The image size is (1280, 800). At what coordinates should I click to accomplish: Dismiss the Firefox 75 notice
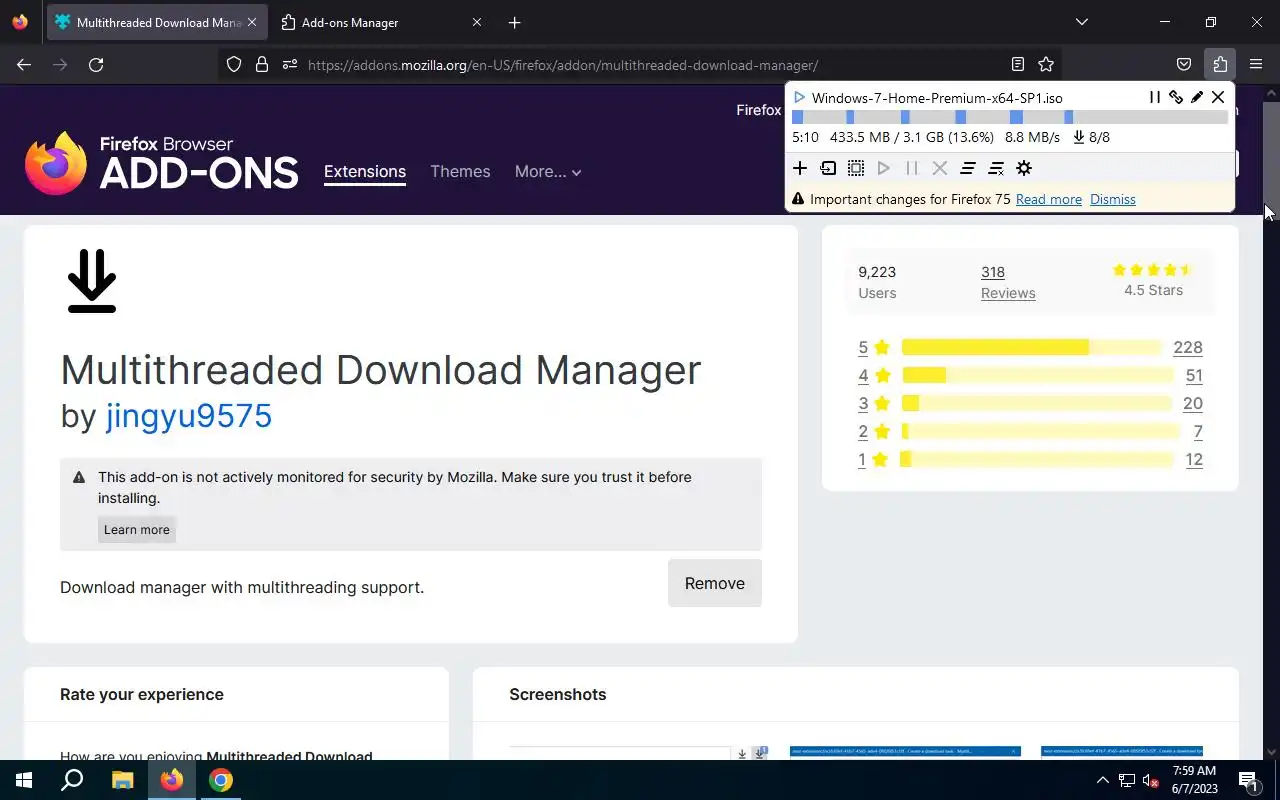1113,199
